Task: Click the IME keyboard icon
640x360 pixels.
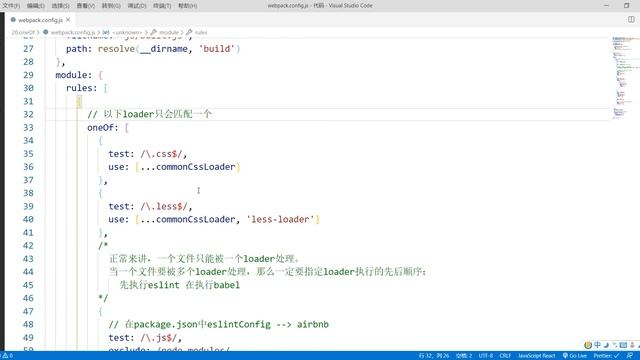Action: tap(623, 345)
